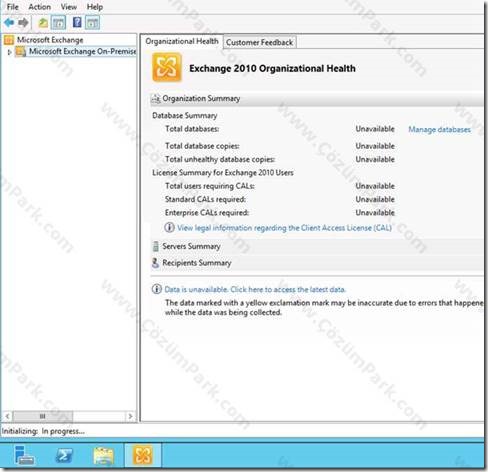Click the Manage databases link
This screenshot has width=488, height=472.
click(439, 129)
